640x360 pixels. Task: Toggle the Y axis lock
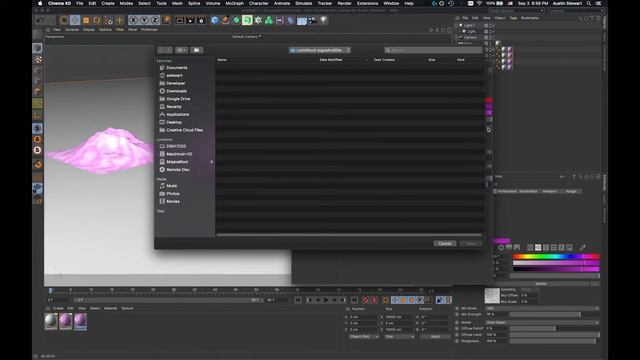(144, 20)
